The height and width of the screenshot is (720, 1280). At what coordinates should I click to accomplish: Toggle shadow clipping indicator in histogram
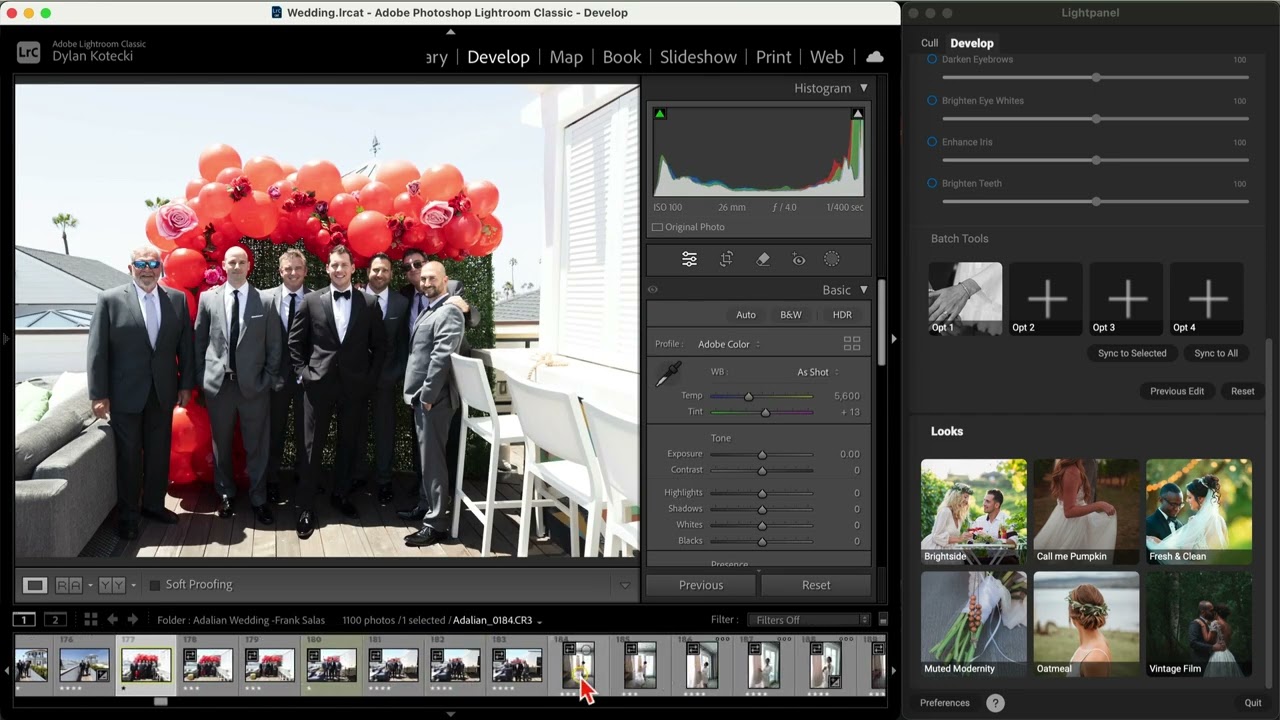659,114
